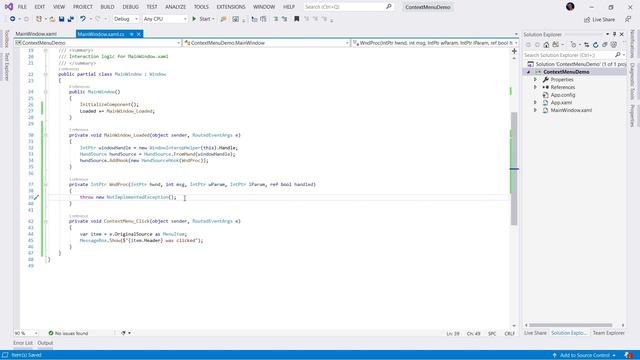The height and width of the screenshot is (360, 640).
Task: Click the No issues found indicator
Action: [x=68, y=333]
